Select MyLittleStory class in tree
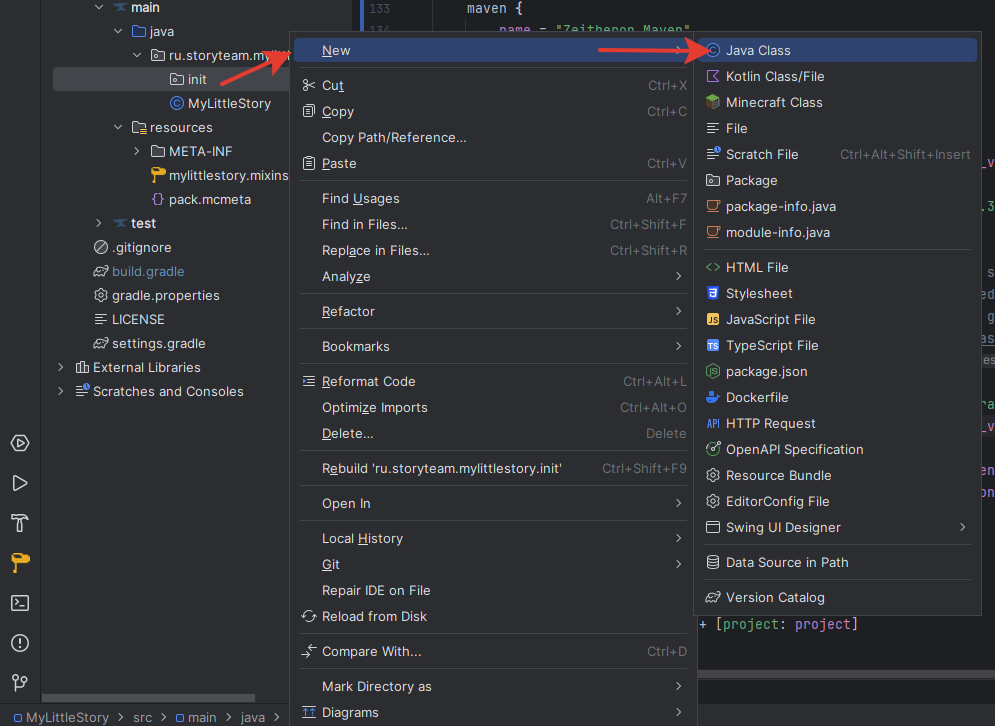 click(x=229, y=103)
